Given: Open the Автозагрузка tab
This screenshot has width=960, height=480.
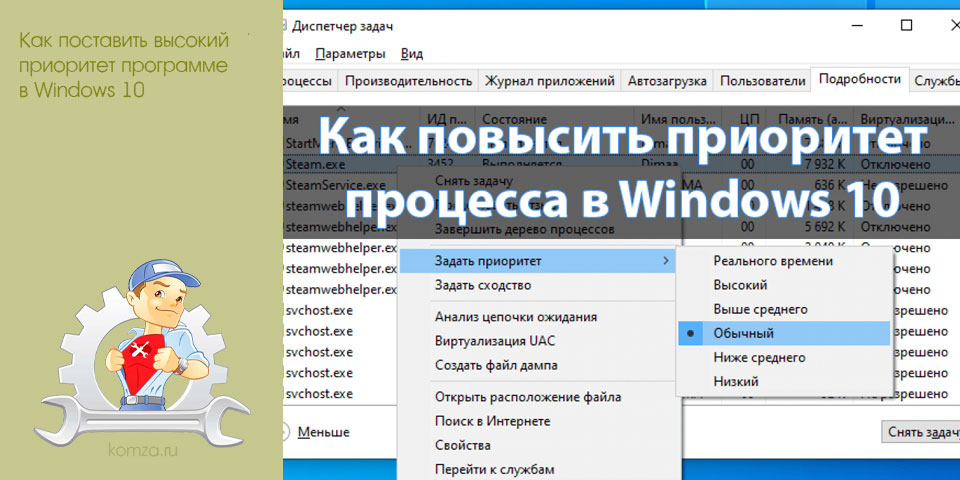Looking at the screenshot, I should 667,81.
